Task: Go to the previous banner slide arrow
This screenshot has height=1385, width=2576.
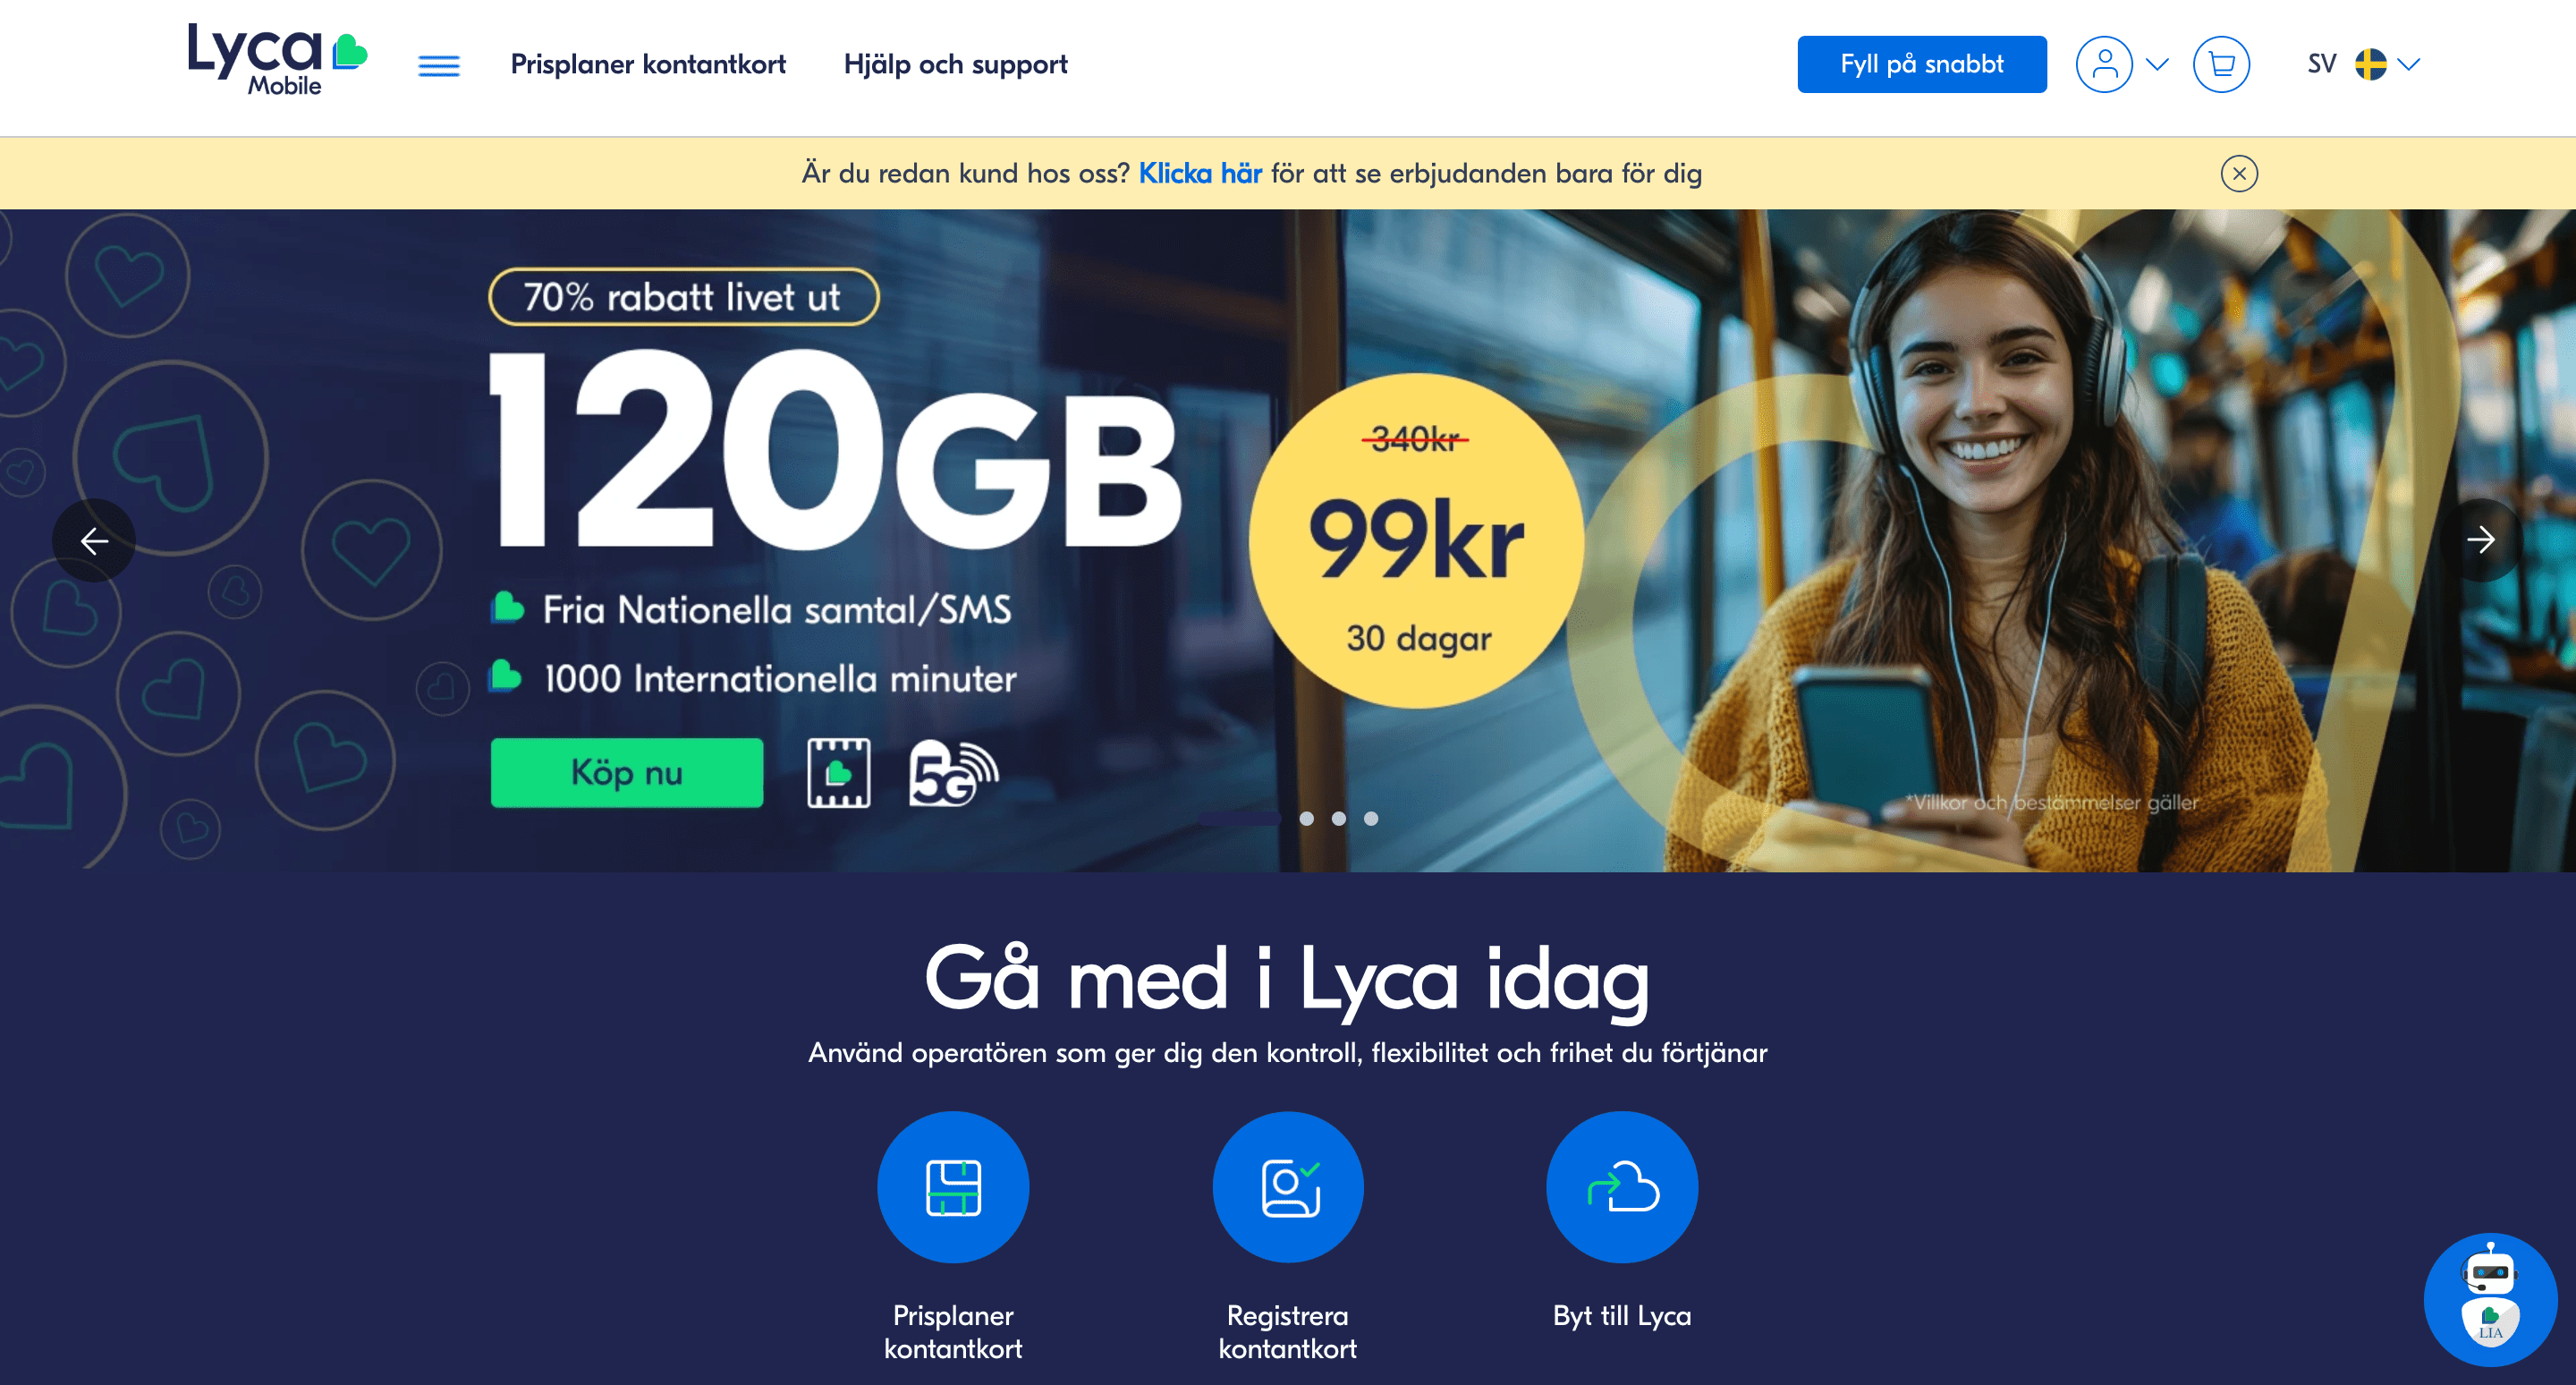Action: pos(94,540)
